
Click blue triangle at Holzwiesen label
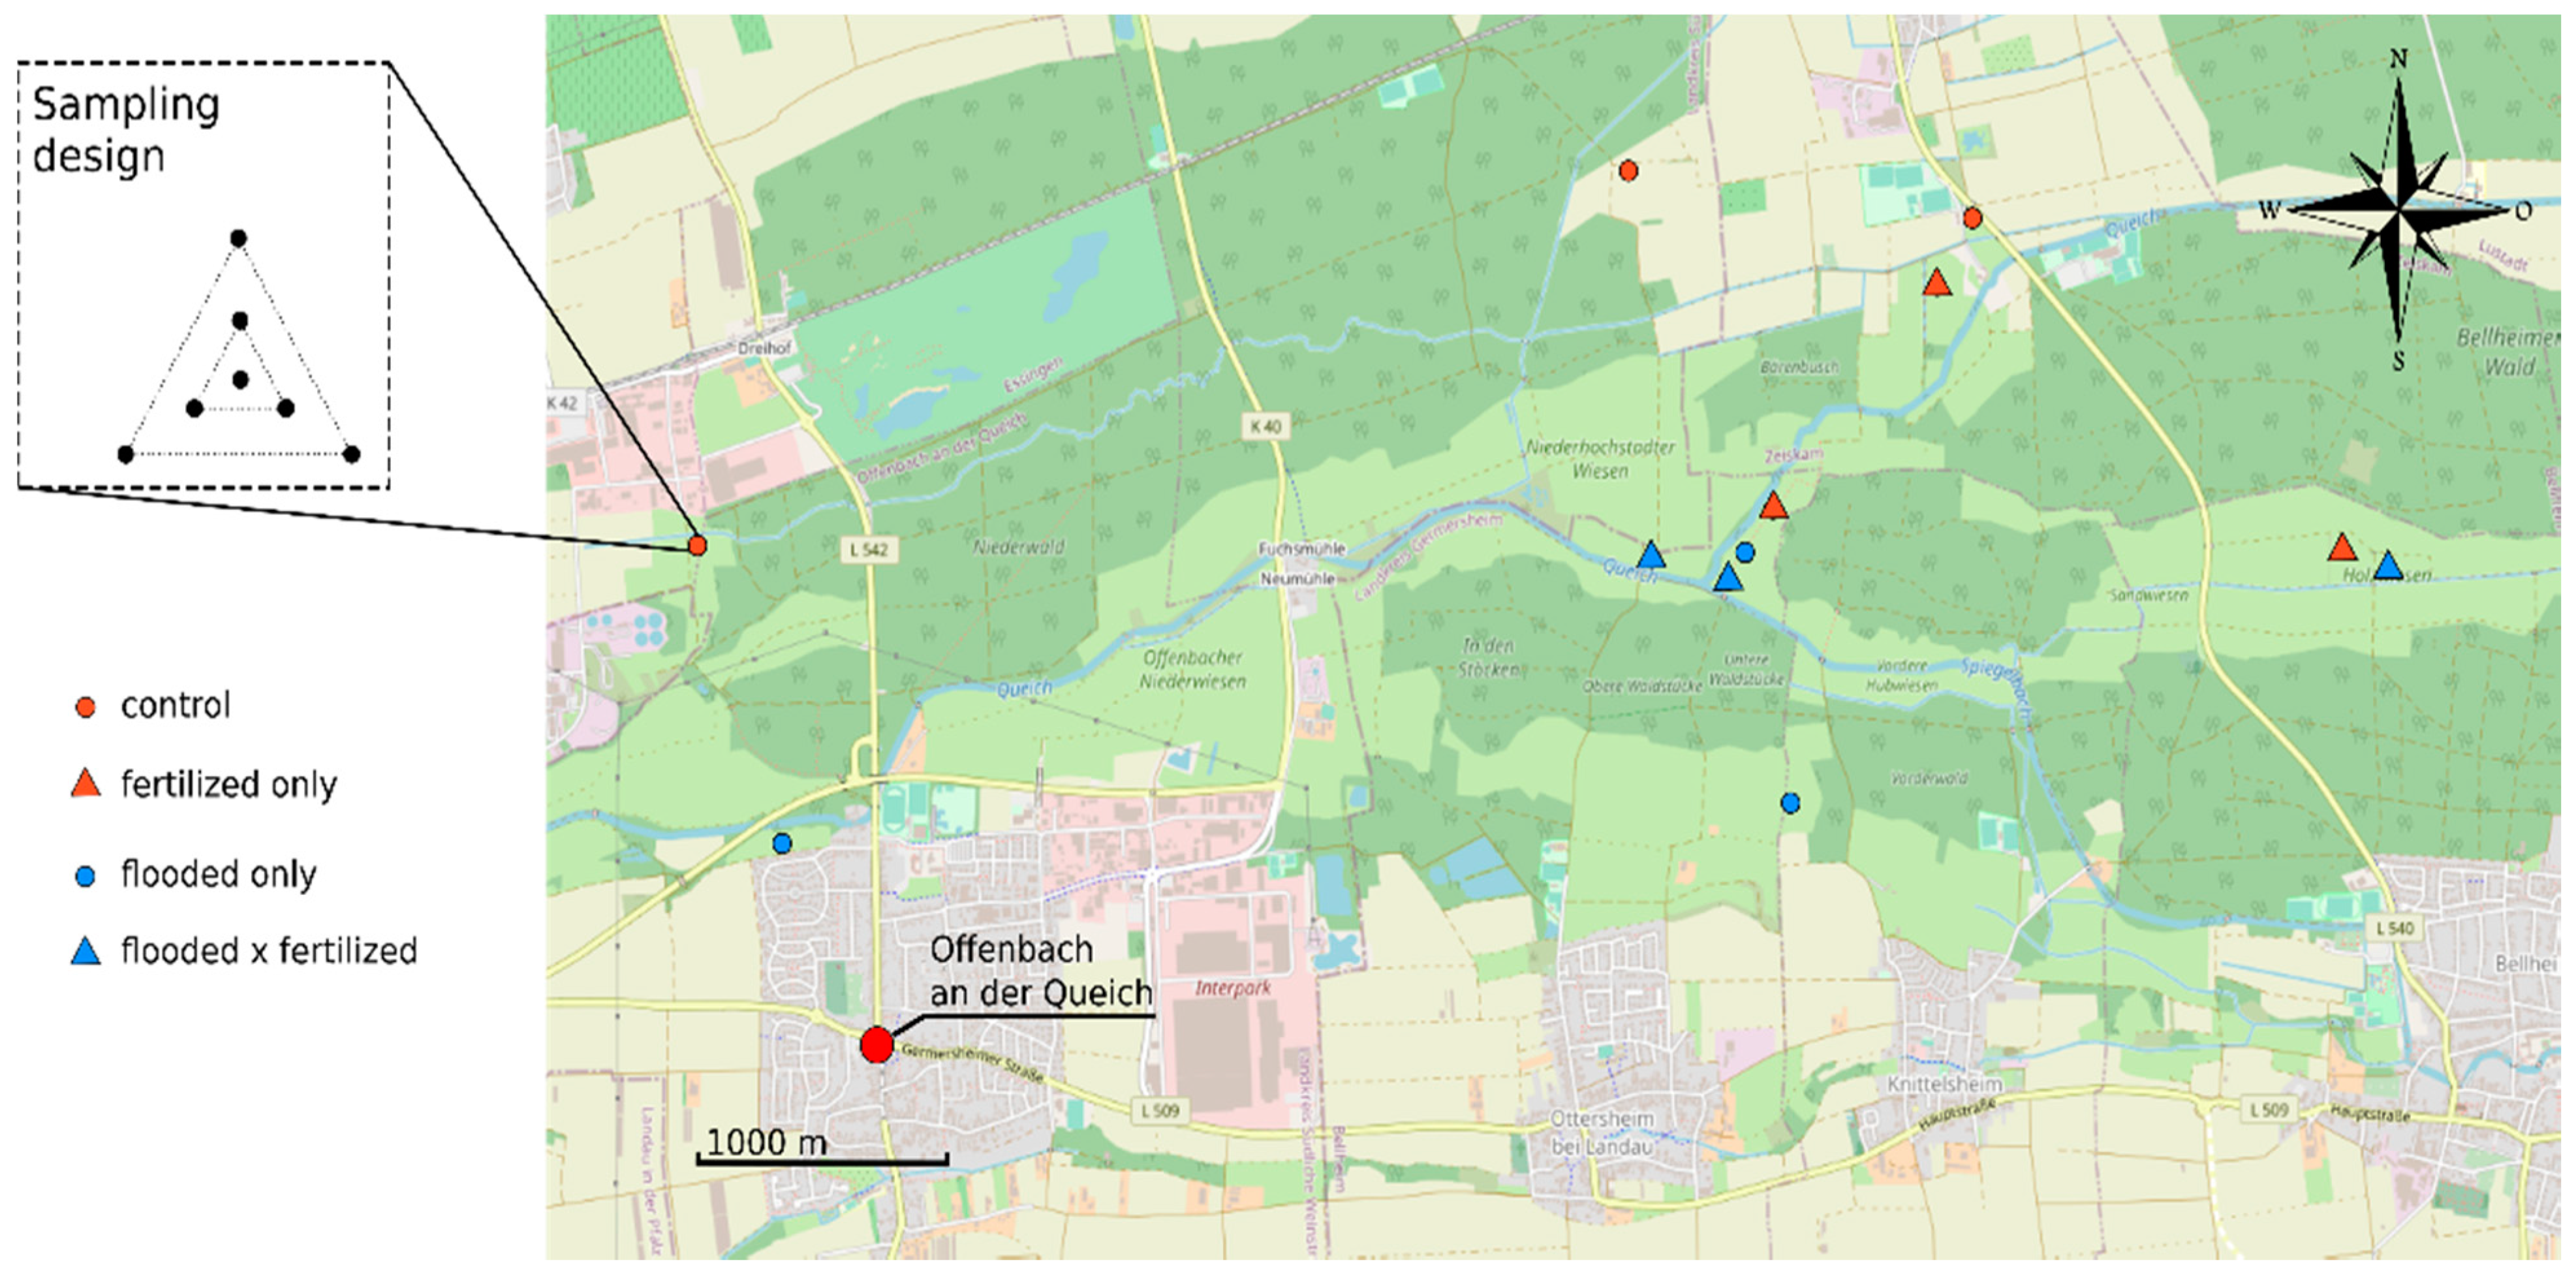(x=2388, y=568)
